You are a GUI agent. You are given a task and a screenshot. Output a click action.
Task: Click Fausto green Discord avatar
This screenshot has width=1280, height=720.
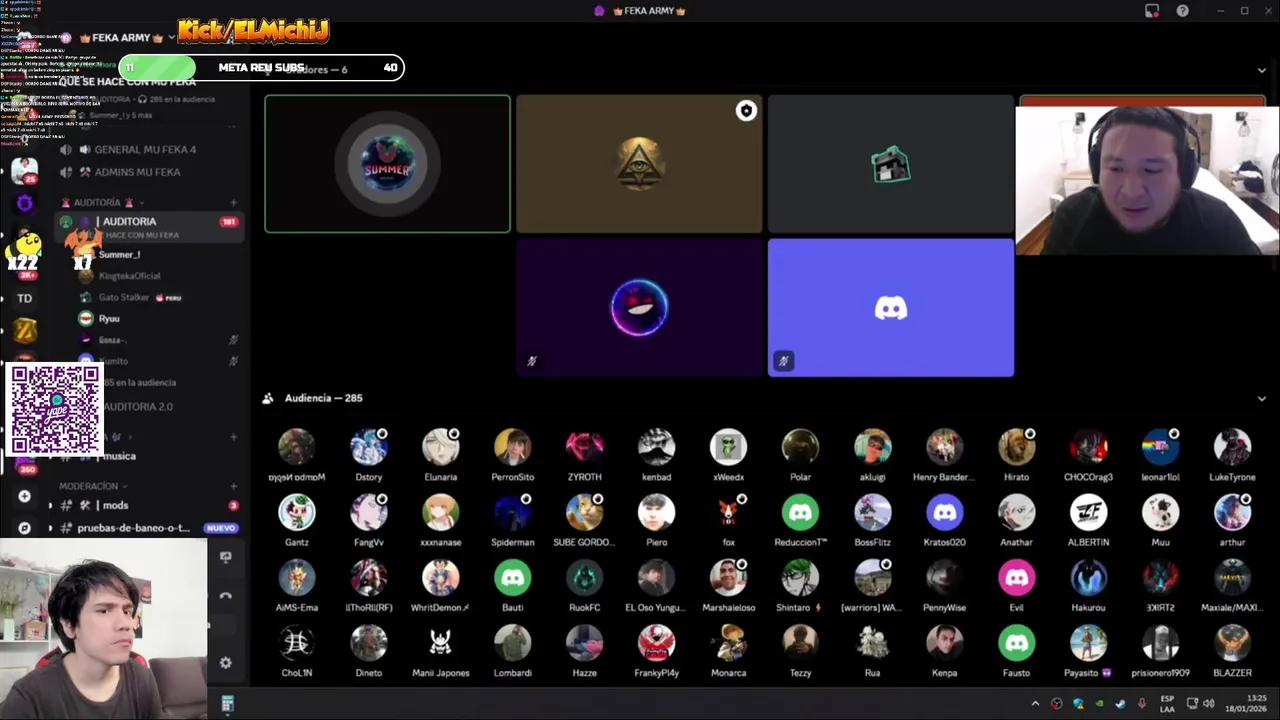pyautogui.click(x=1016, y=643)
